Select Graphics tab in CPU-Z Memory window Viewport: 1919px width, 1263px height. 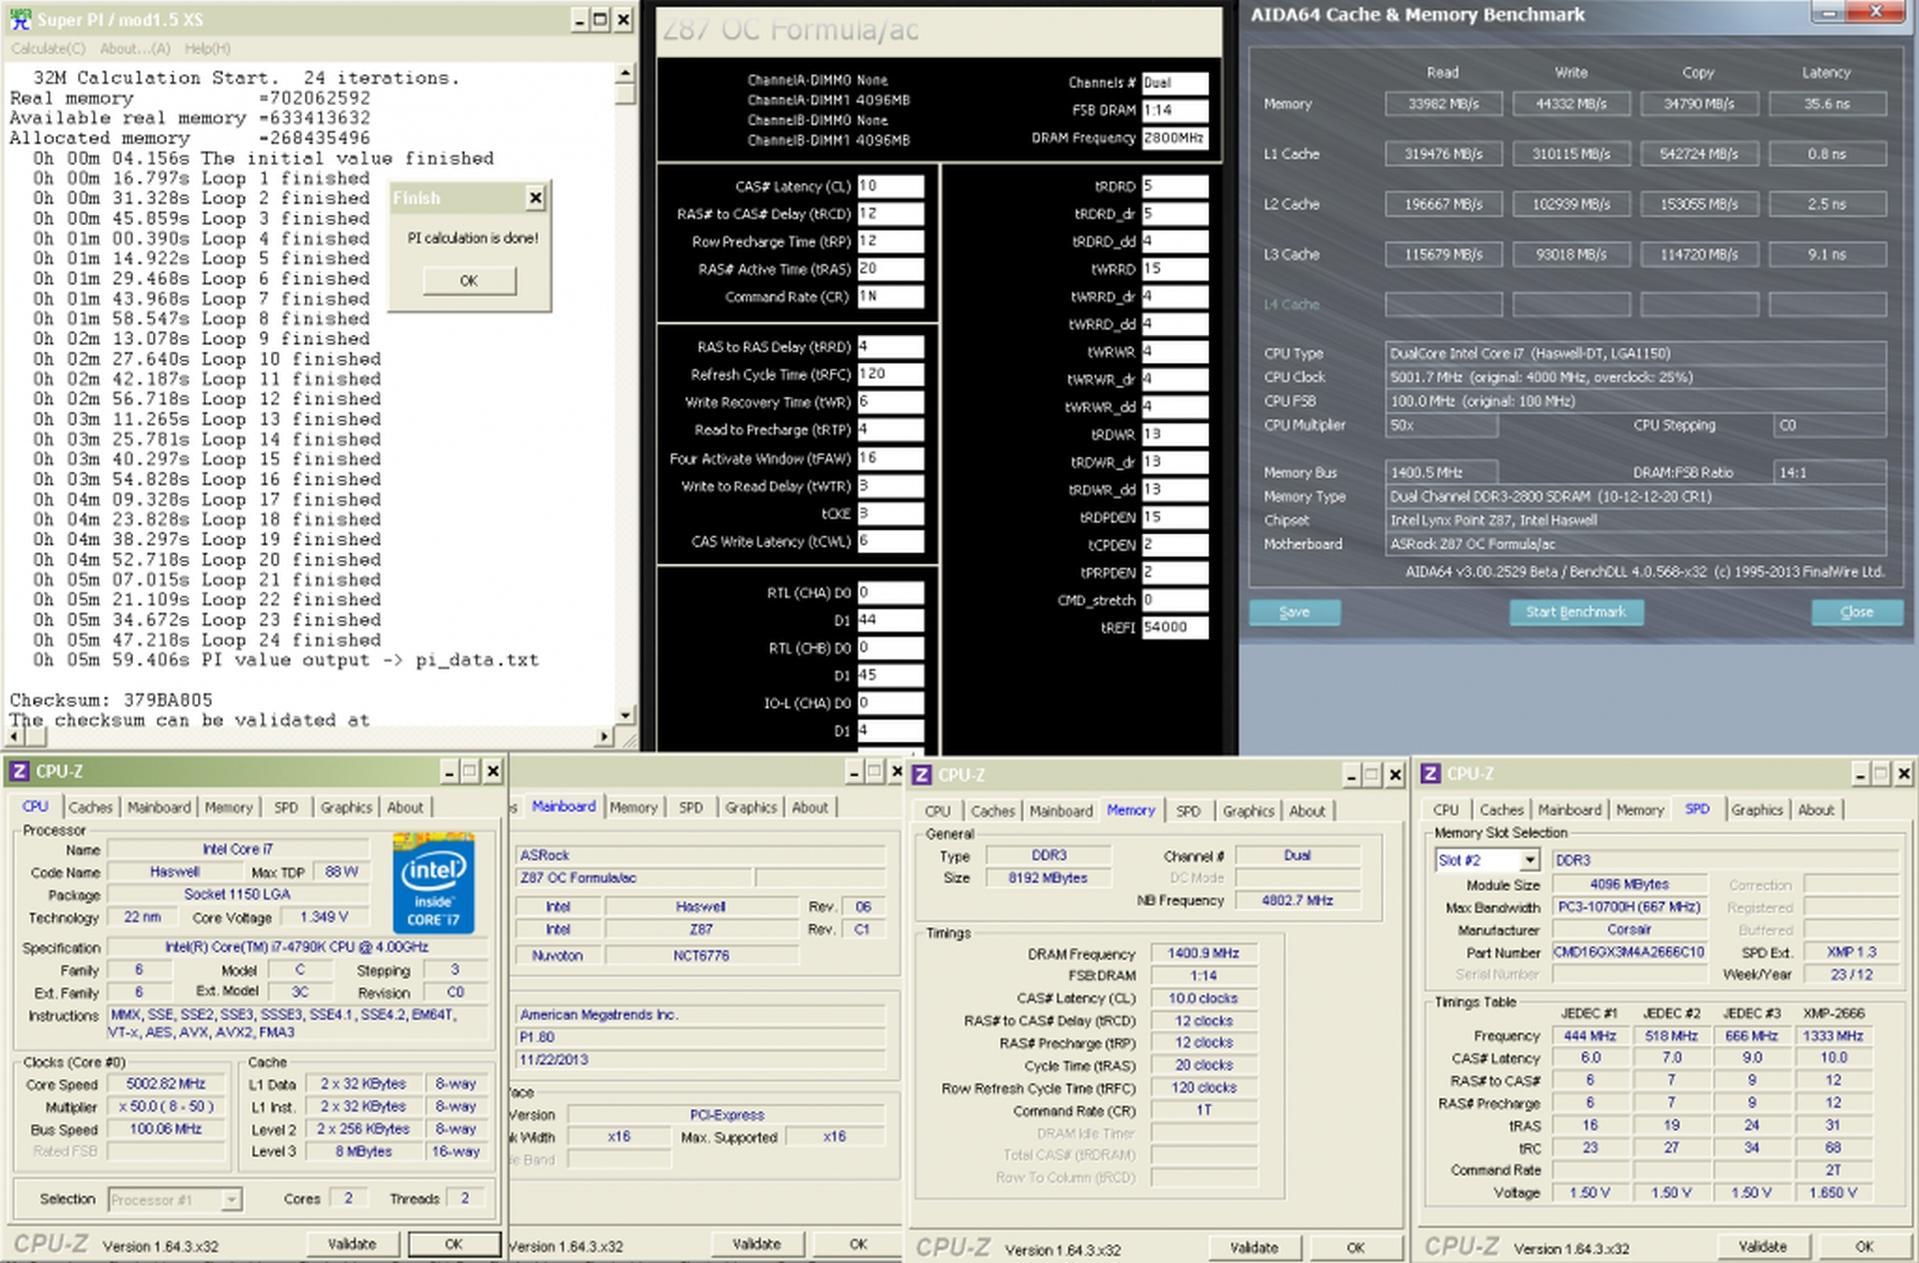coord(1247,811)
